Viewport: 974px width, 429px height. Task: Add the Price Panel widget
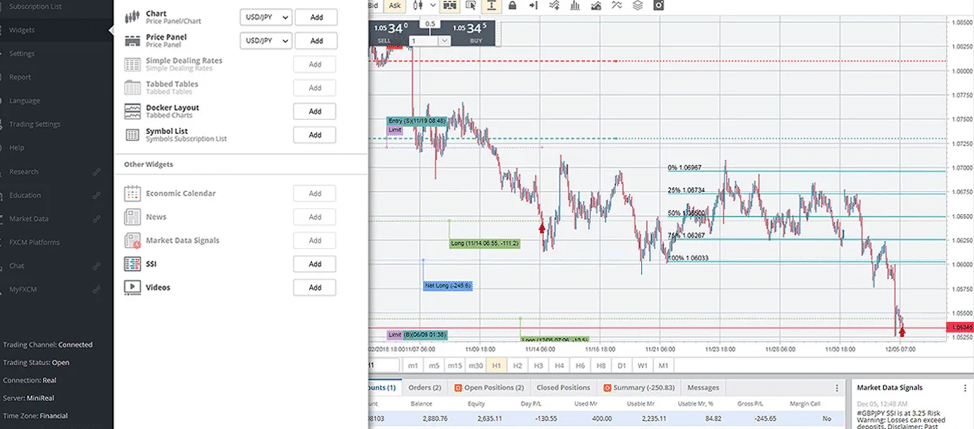316,41
